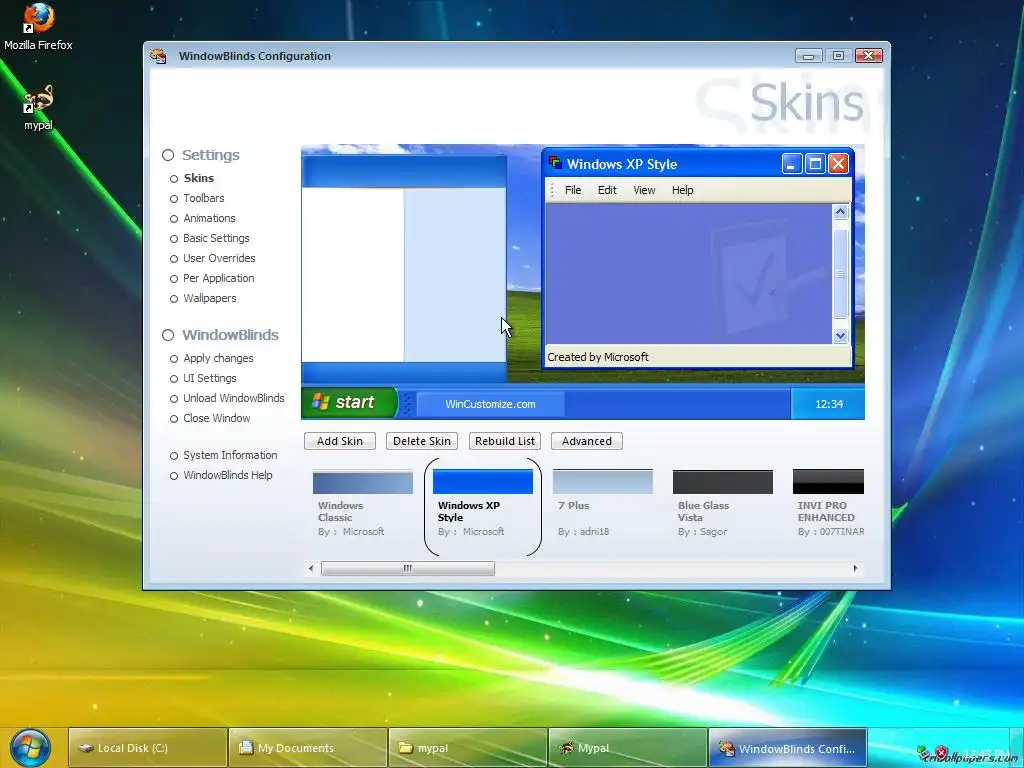Viewport: 1024px width, 768px height.
Task: Open the Windows Start orb
Action: (x=29, y=748)
